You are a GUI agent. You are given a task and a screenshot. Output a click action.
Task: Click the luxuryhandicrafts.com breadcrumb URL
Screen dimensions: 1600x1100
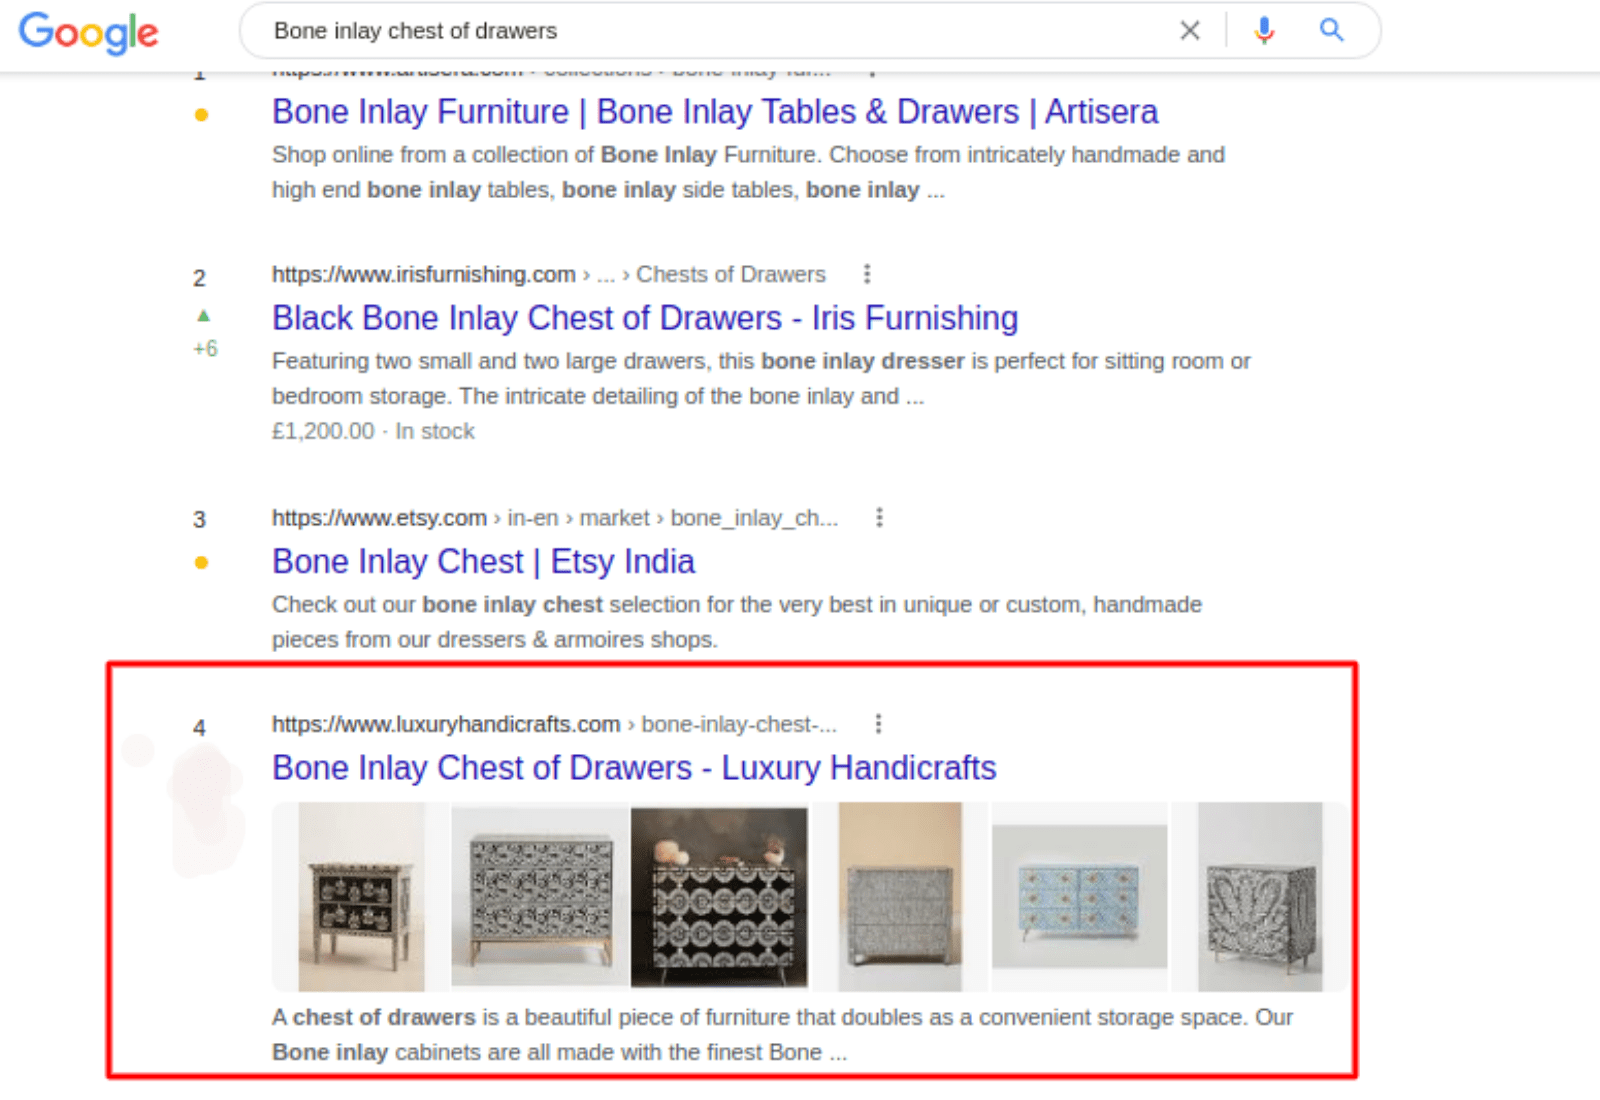point(444,723)
